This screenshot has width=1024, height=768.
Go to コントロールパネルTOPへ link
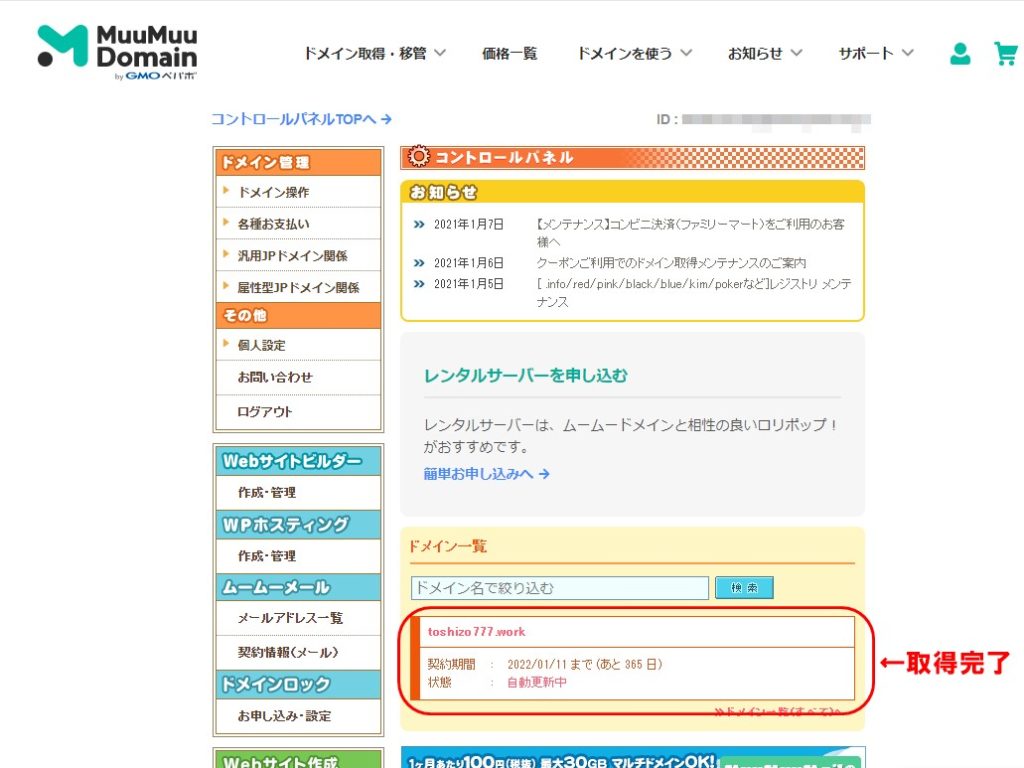click(x=300, y=119)
